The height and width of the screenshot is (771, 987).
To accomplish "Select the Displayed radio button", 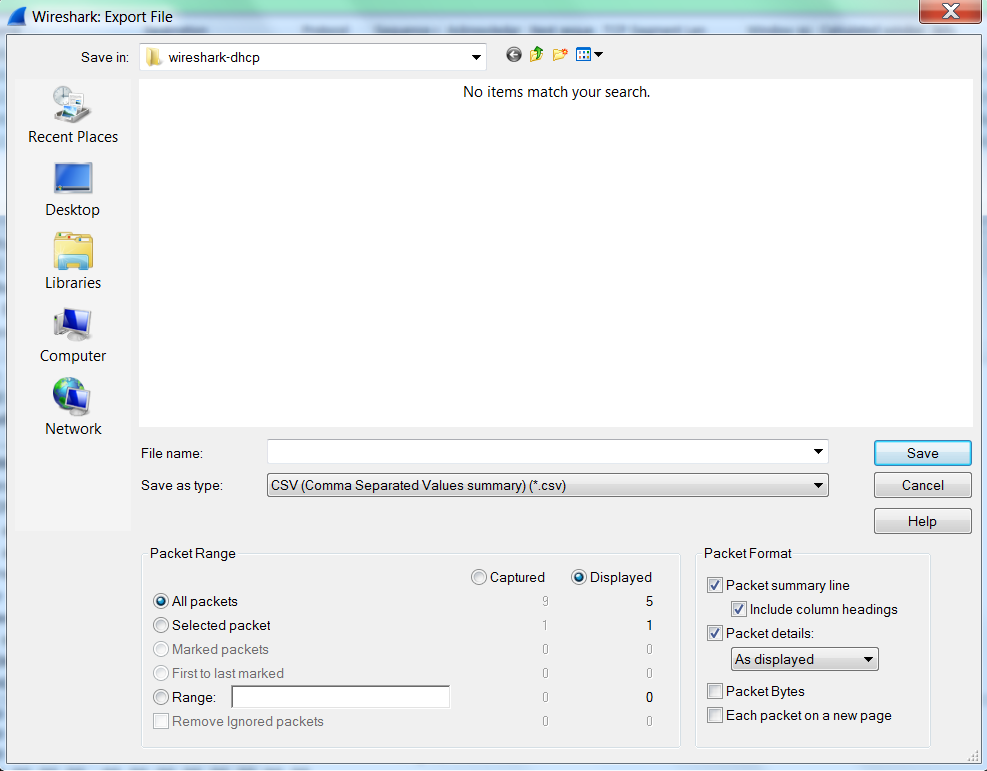I will pos(578,577).
